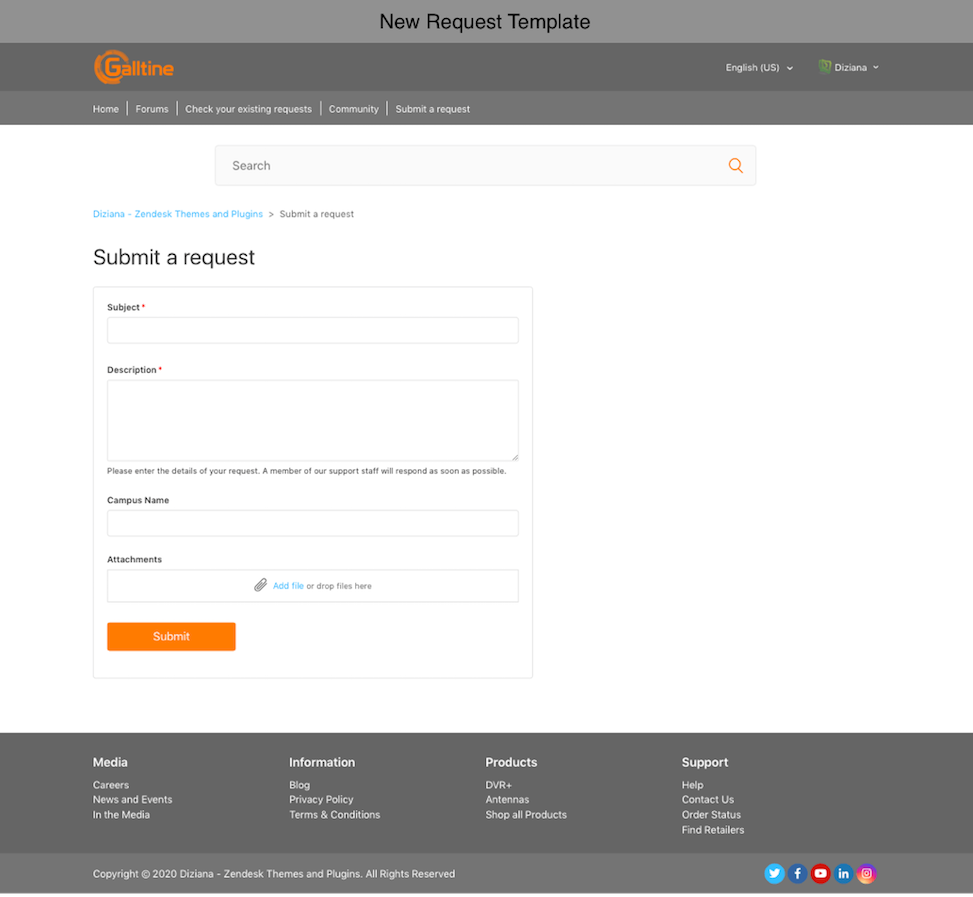The height and width of the screenshot is (897, 973).
Task: Click the Media footer heading
Action: point(110,762)
